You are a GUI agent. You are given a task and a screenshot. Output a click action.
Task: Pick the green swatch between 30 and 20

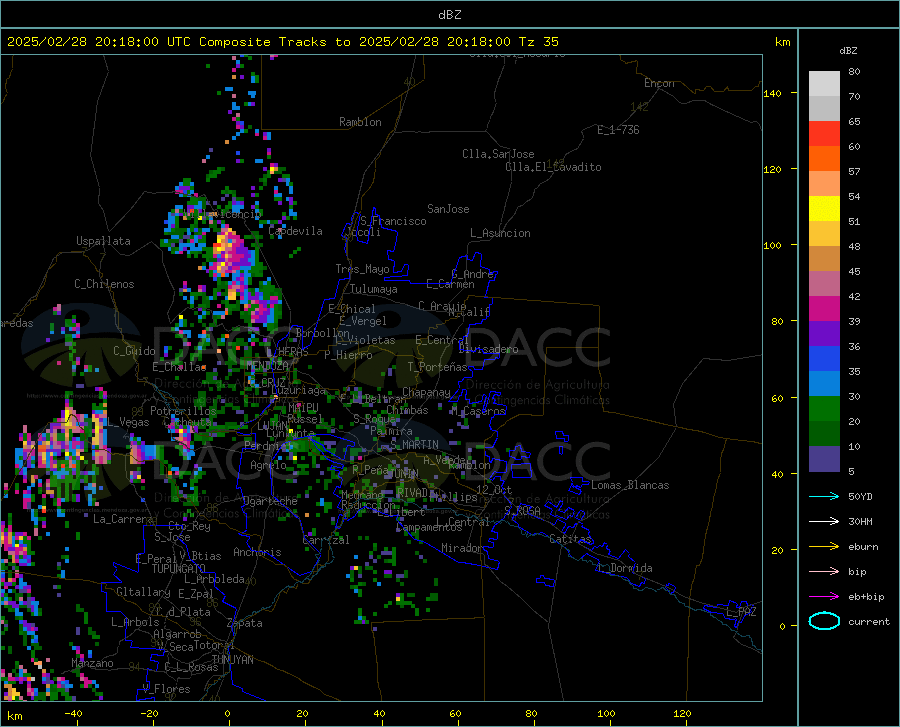pos(824,409)
